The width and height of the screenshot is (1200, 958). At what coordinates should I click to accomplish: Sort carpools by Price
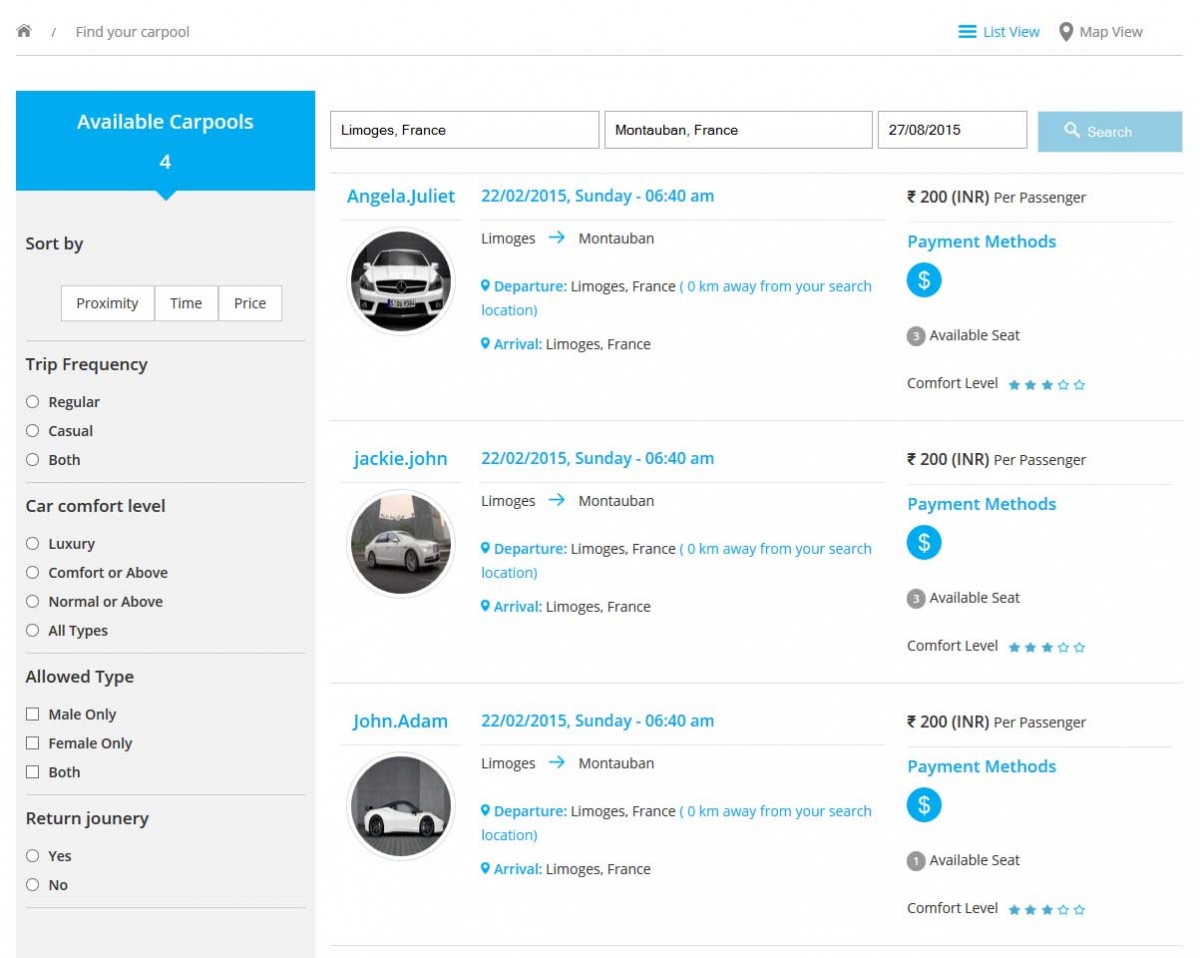[x=250, y=304]
